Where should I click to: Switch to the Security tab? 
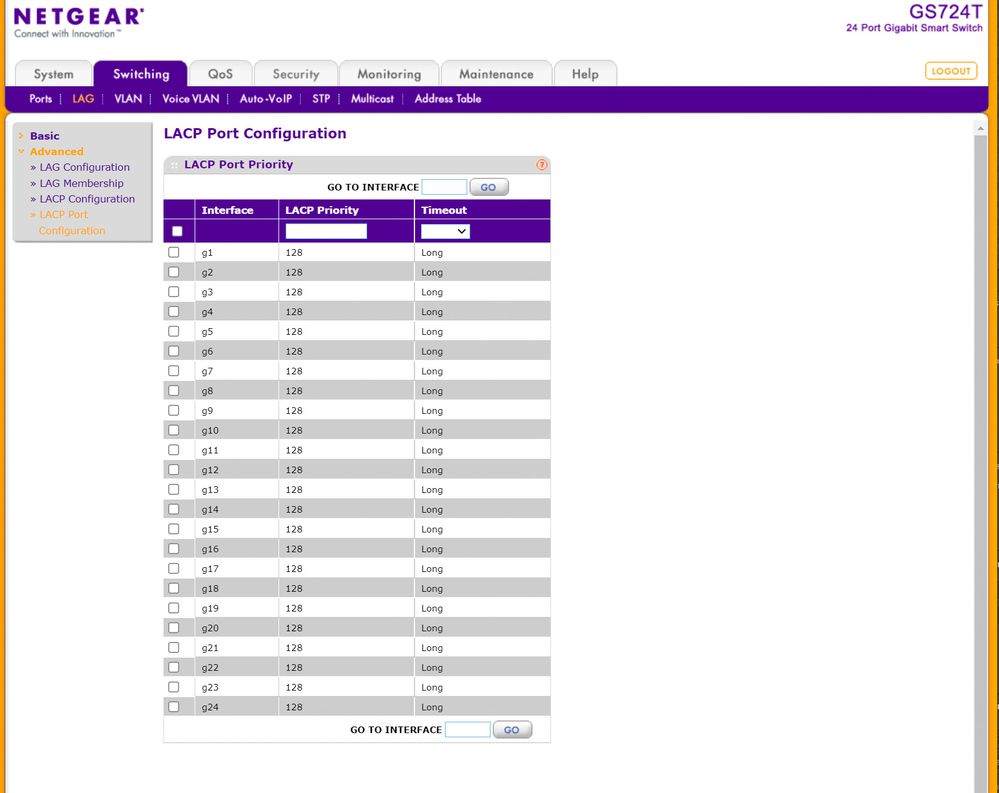pyautogui.click(x=295, y=72)
